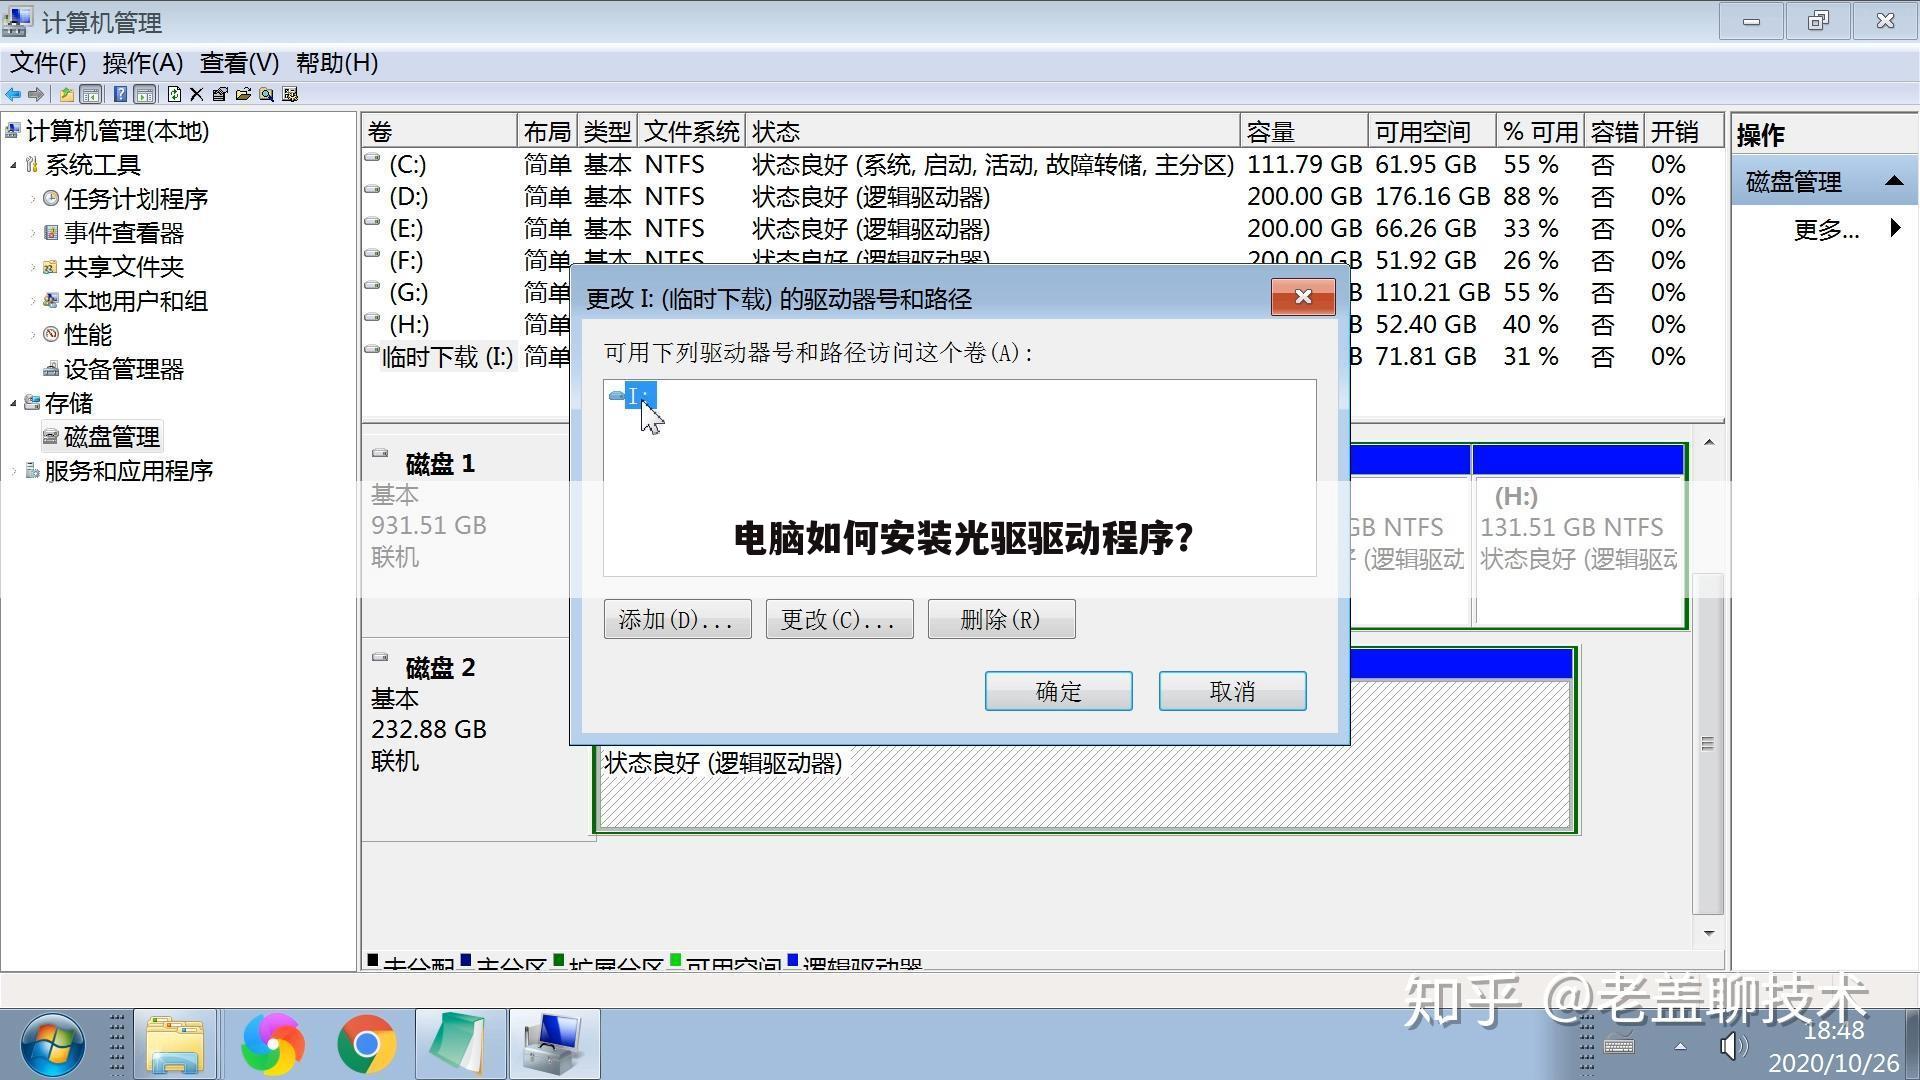The image size is (1920, 1080).
Task: Click the green Refresh toolbar icon
Action: [x=175, y=94]
